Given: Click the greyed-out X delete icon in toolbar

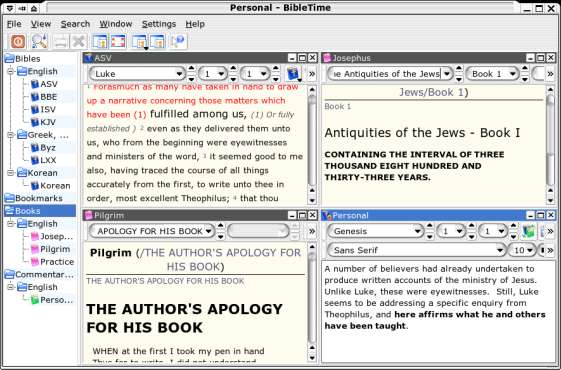Looking at the screenshot, I should coord(79,42).
